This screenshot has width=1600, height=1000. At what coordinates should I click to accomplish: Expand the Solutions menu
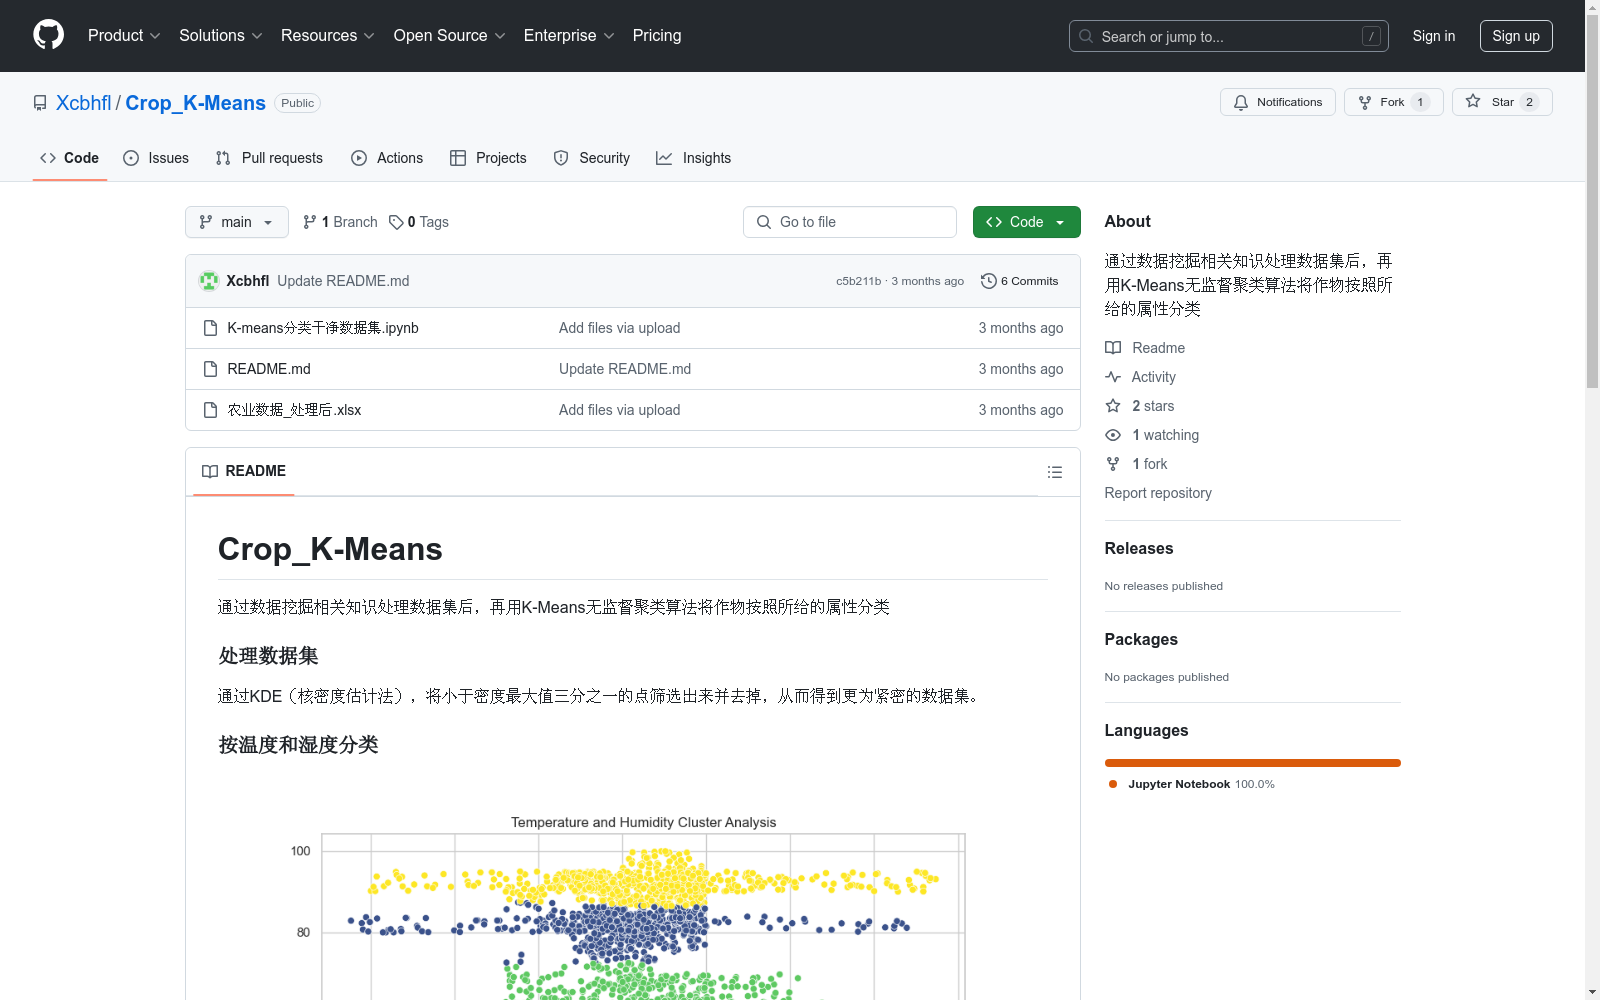[220, 35]
